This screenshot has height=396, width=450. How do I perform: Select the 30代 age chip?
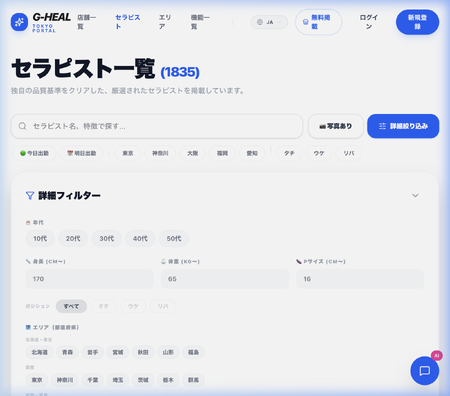[107, 239]
